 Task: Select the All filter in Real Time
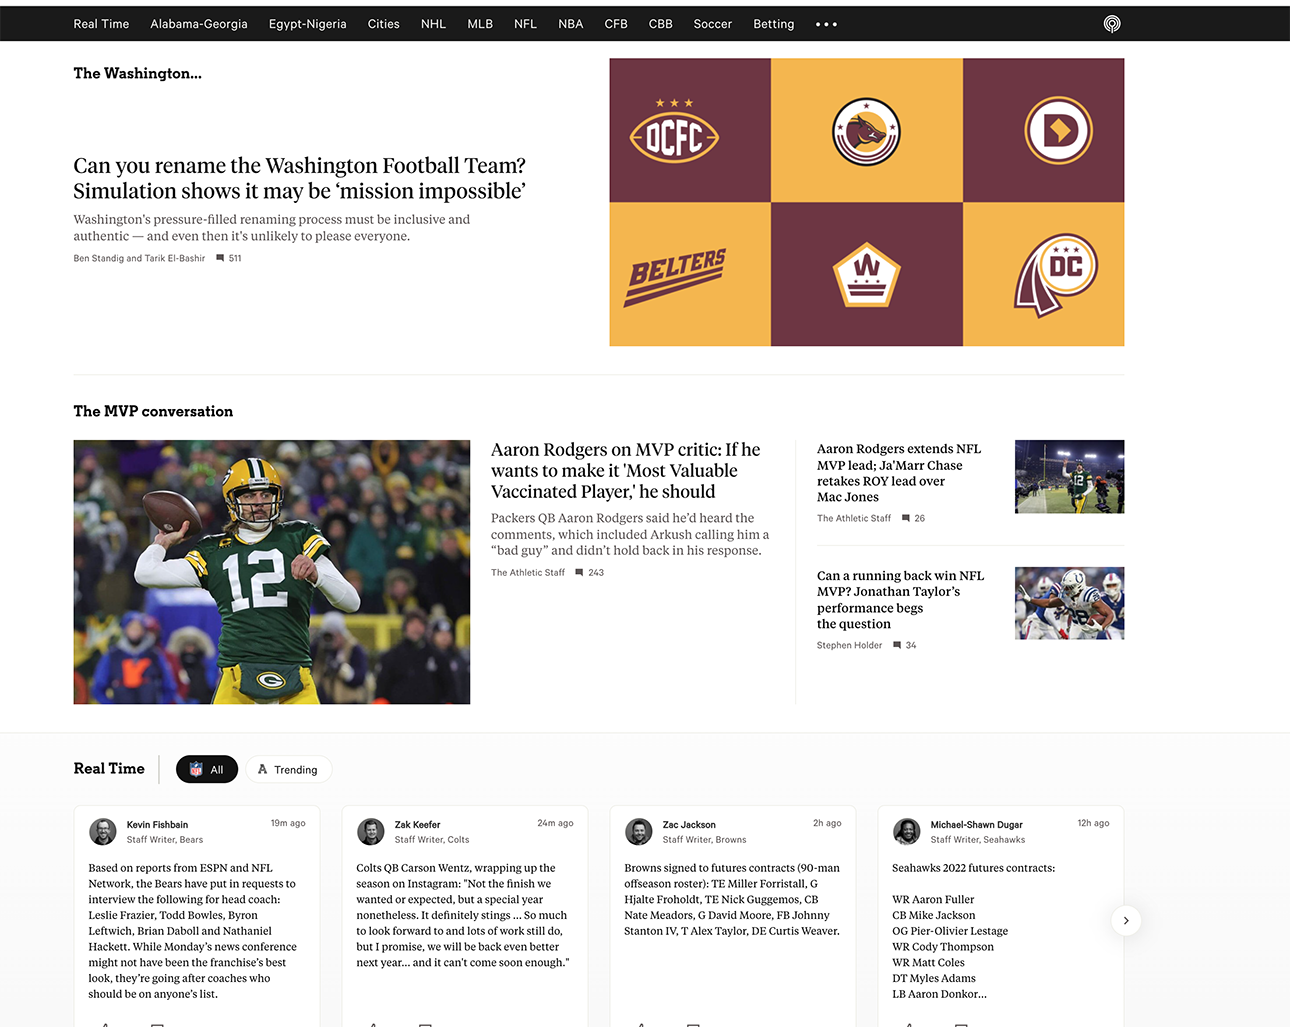click(x=207, y=769)
